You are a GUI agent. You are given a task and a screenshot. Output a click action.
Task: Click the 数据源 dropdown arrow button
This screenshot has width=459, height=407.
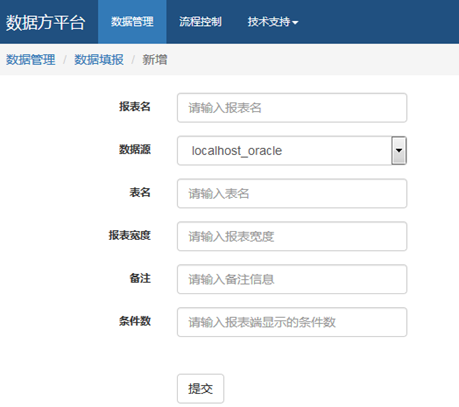click(x=399, y=150)
